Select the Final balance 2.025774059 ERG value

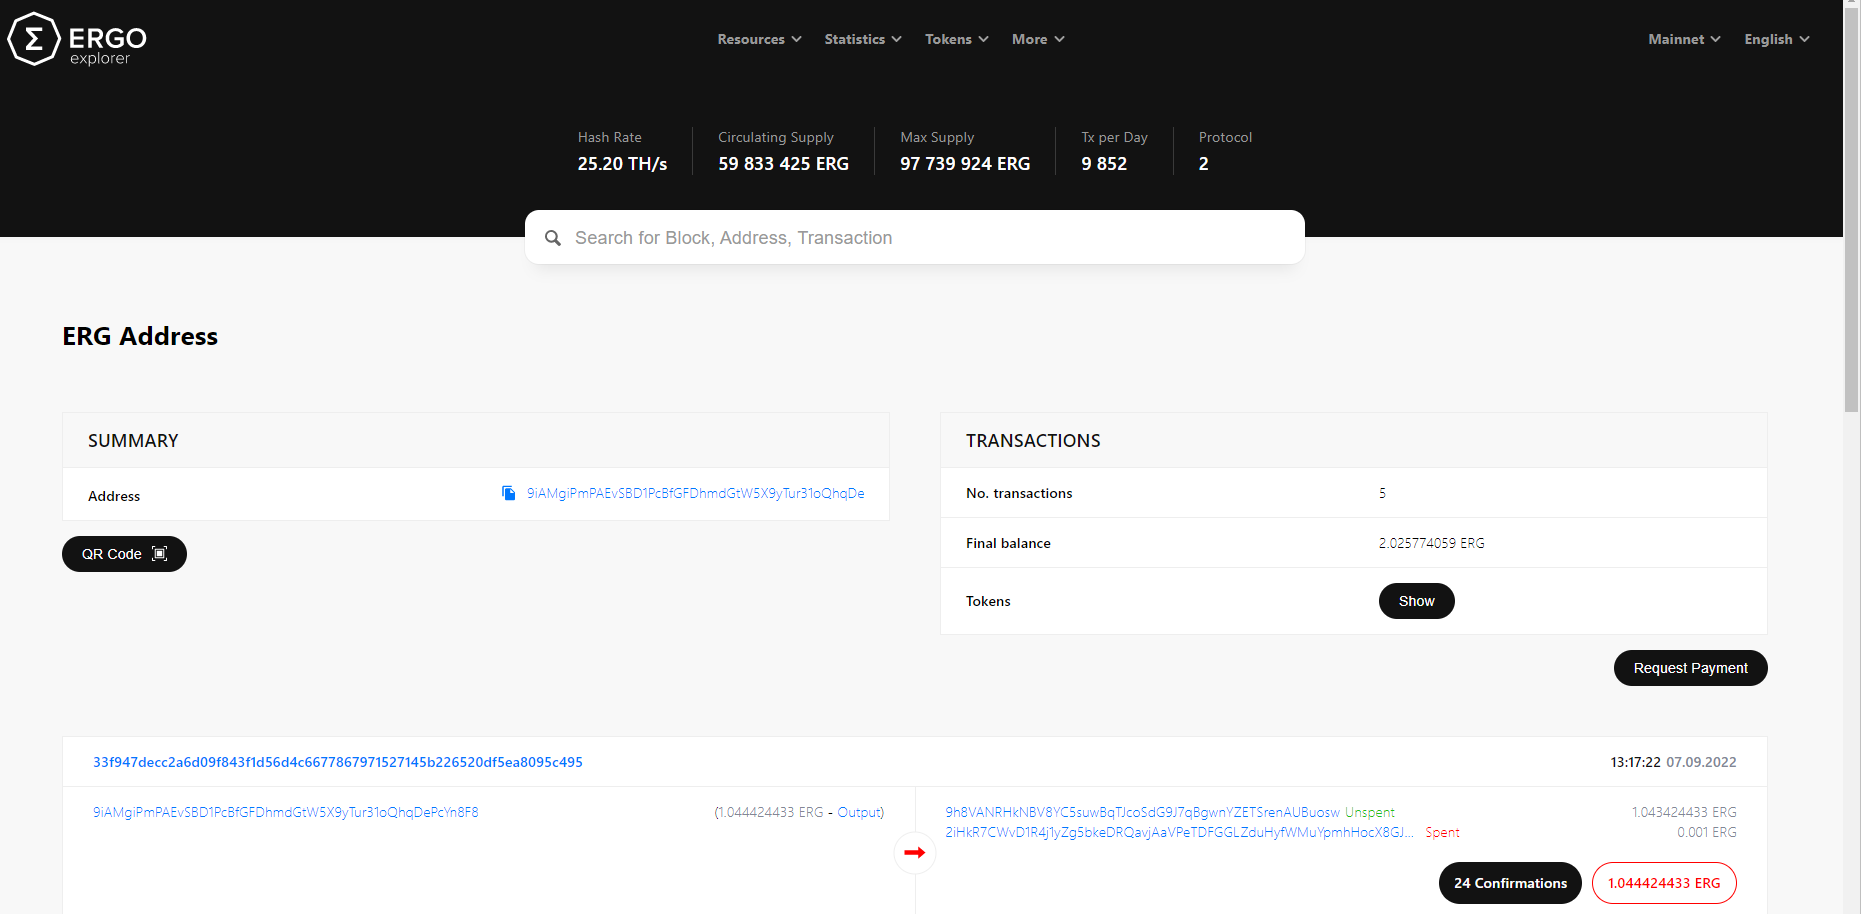click(x=1431, y=543)
